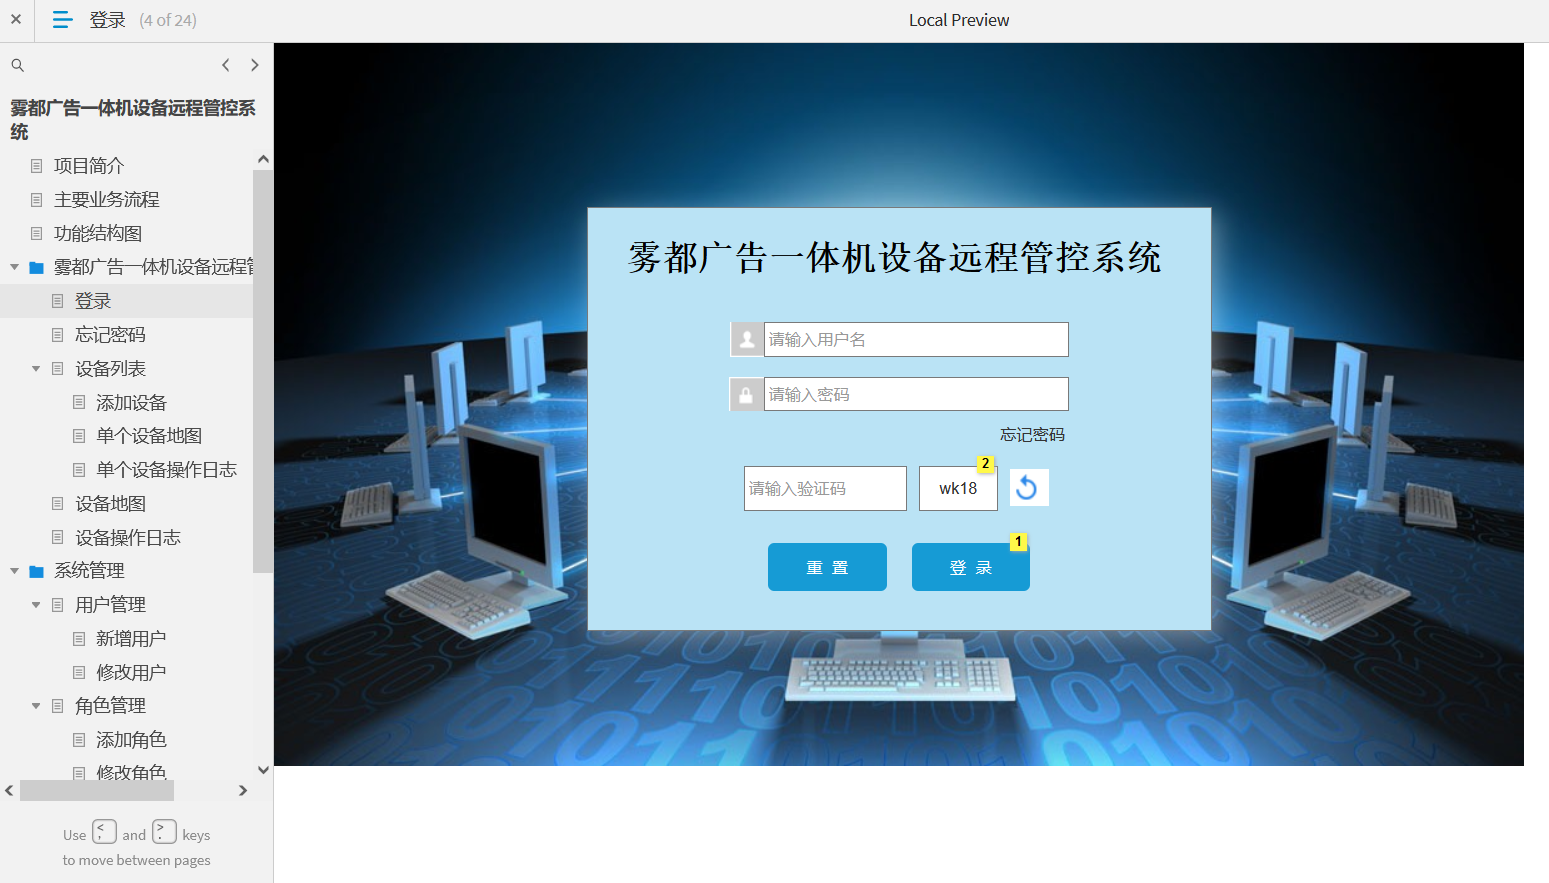This screenshot has width=1549, height=883.
Task: Click the page icon next to 项目简介
Action: [37, 166]
